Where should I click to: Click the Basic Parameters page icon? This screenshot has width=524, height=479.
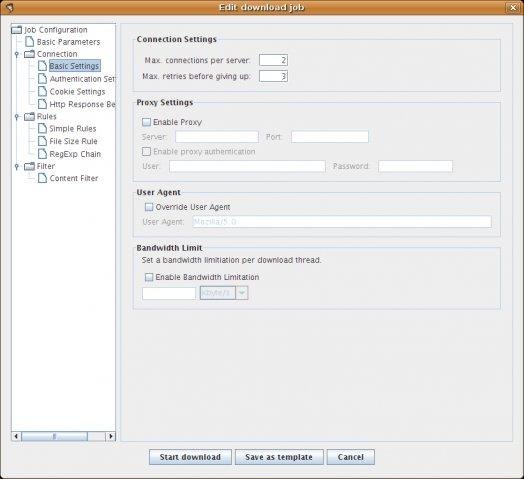click(30, 42)
